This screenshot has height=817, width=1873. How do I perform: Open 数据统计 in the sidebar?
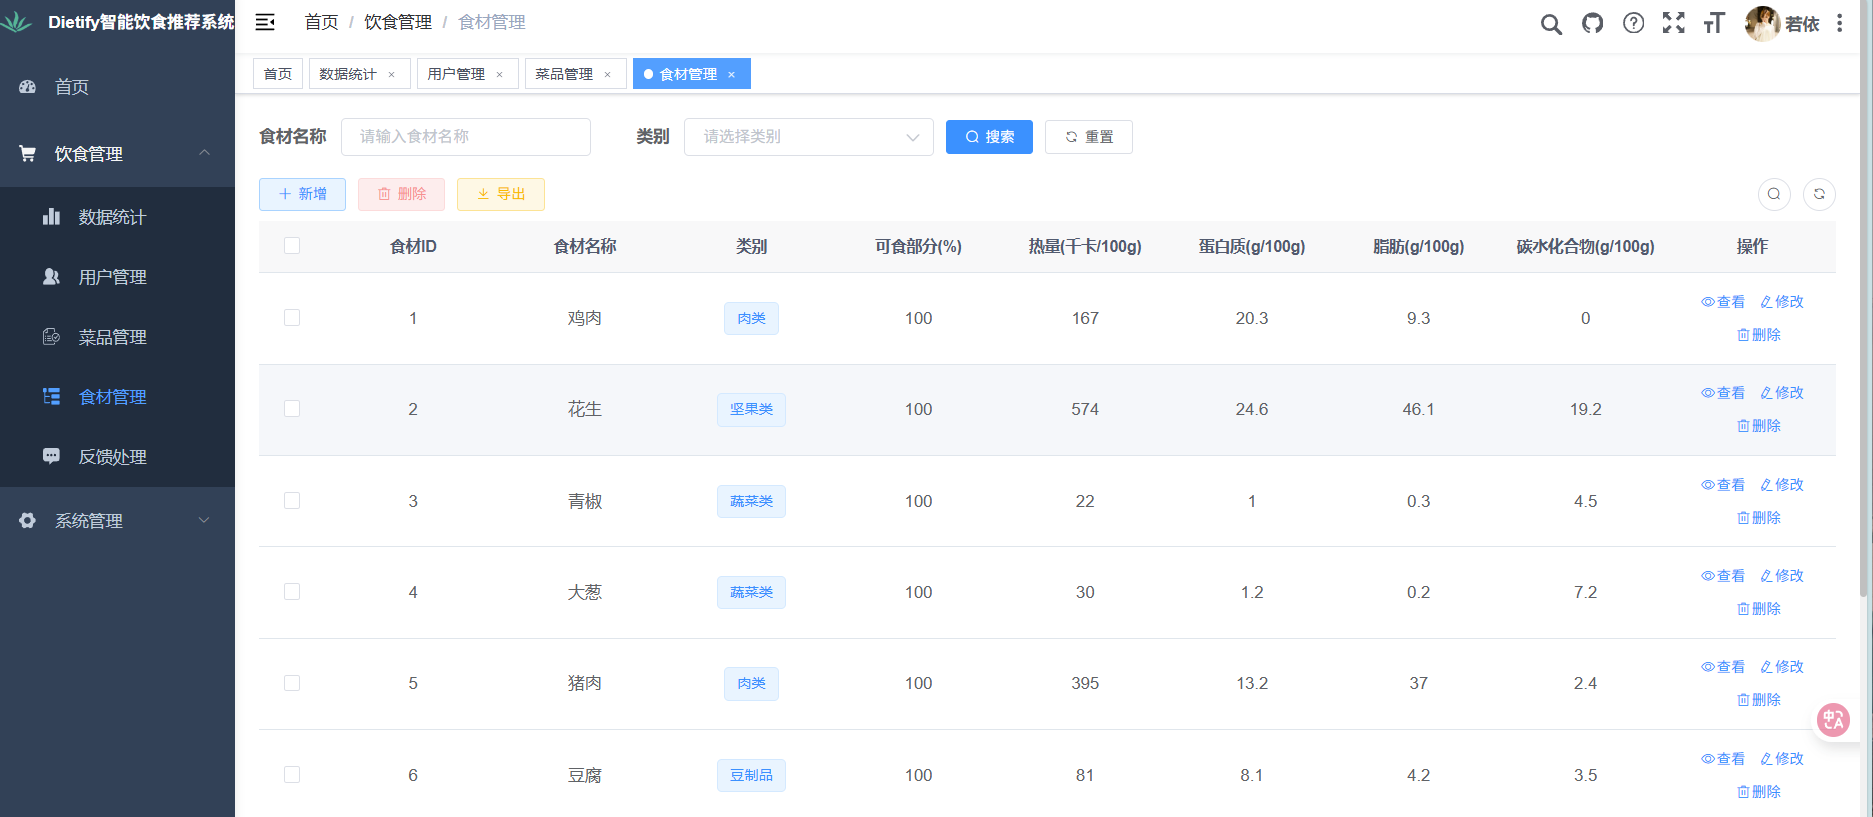click(112, 217)
